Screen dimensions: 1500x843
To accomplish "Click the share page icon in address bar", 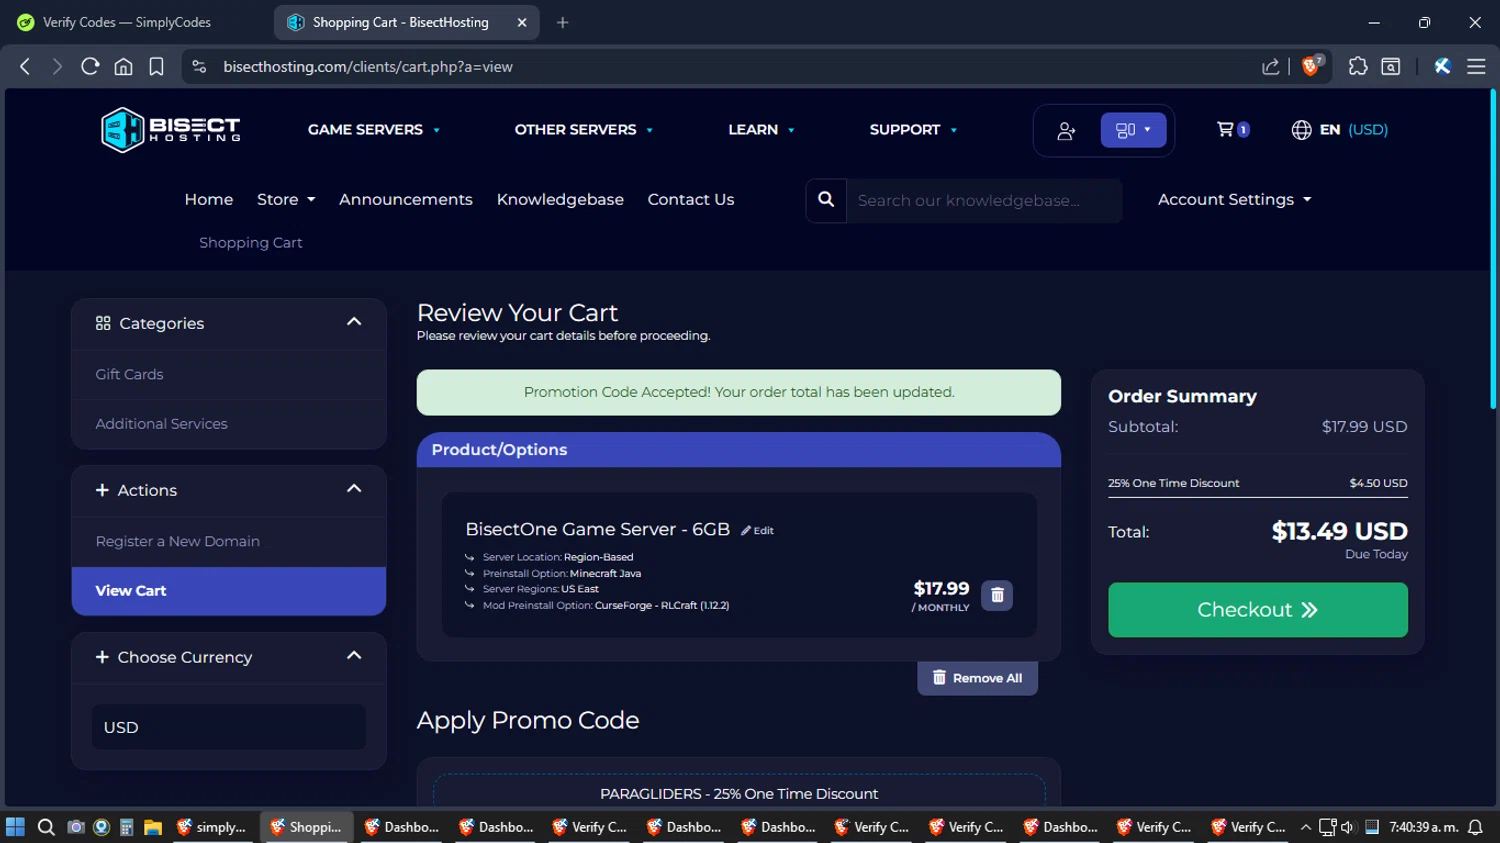I will click(x=1270, y=67).
